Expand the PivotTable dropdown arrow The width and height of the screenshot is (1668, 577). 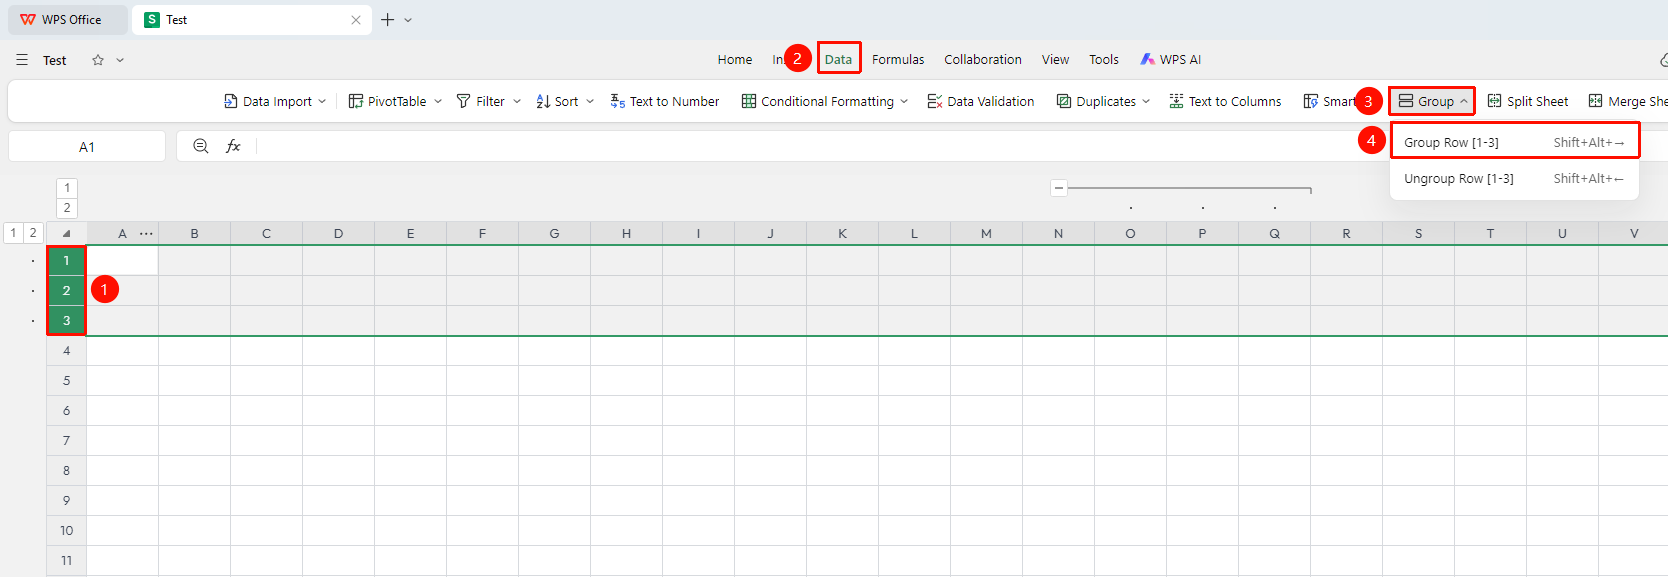438,101
